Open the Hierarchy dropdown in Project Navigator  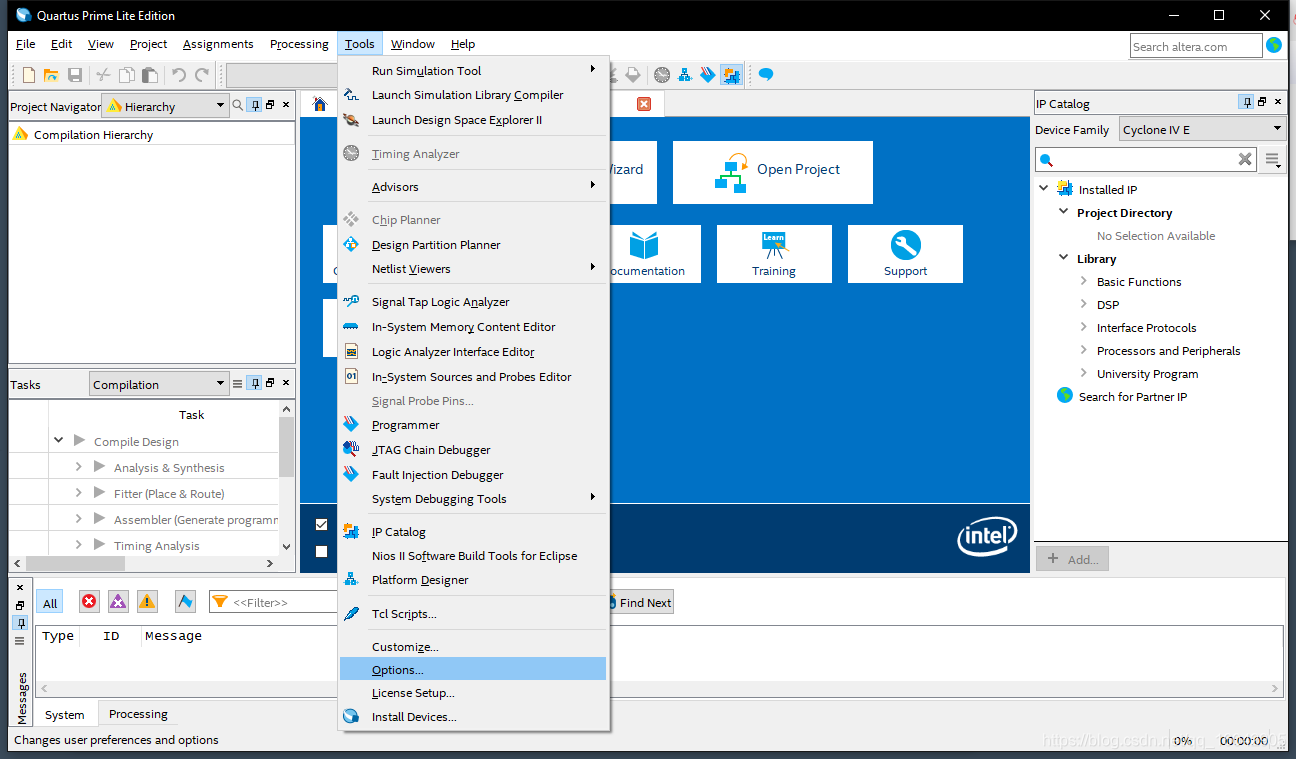166,106
